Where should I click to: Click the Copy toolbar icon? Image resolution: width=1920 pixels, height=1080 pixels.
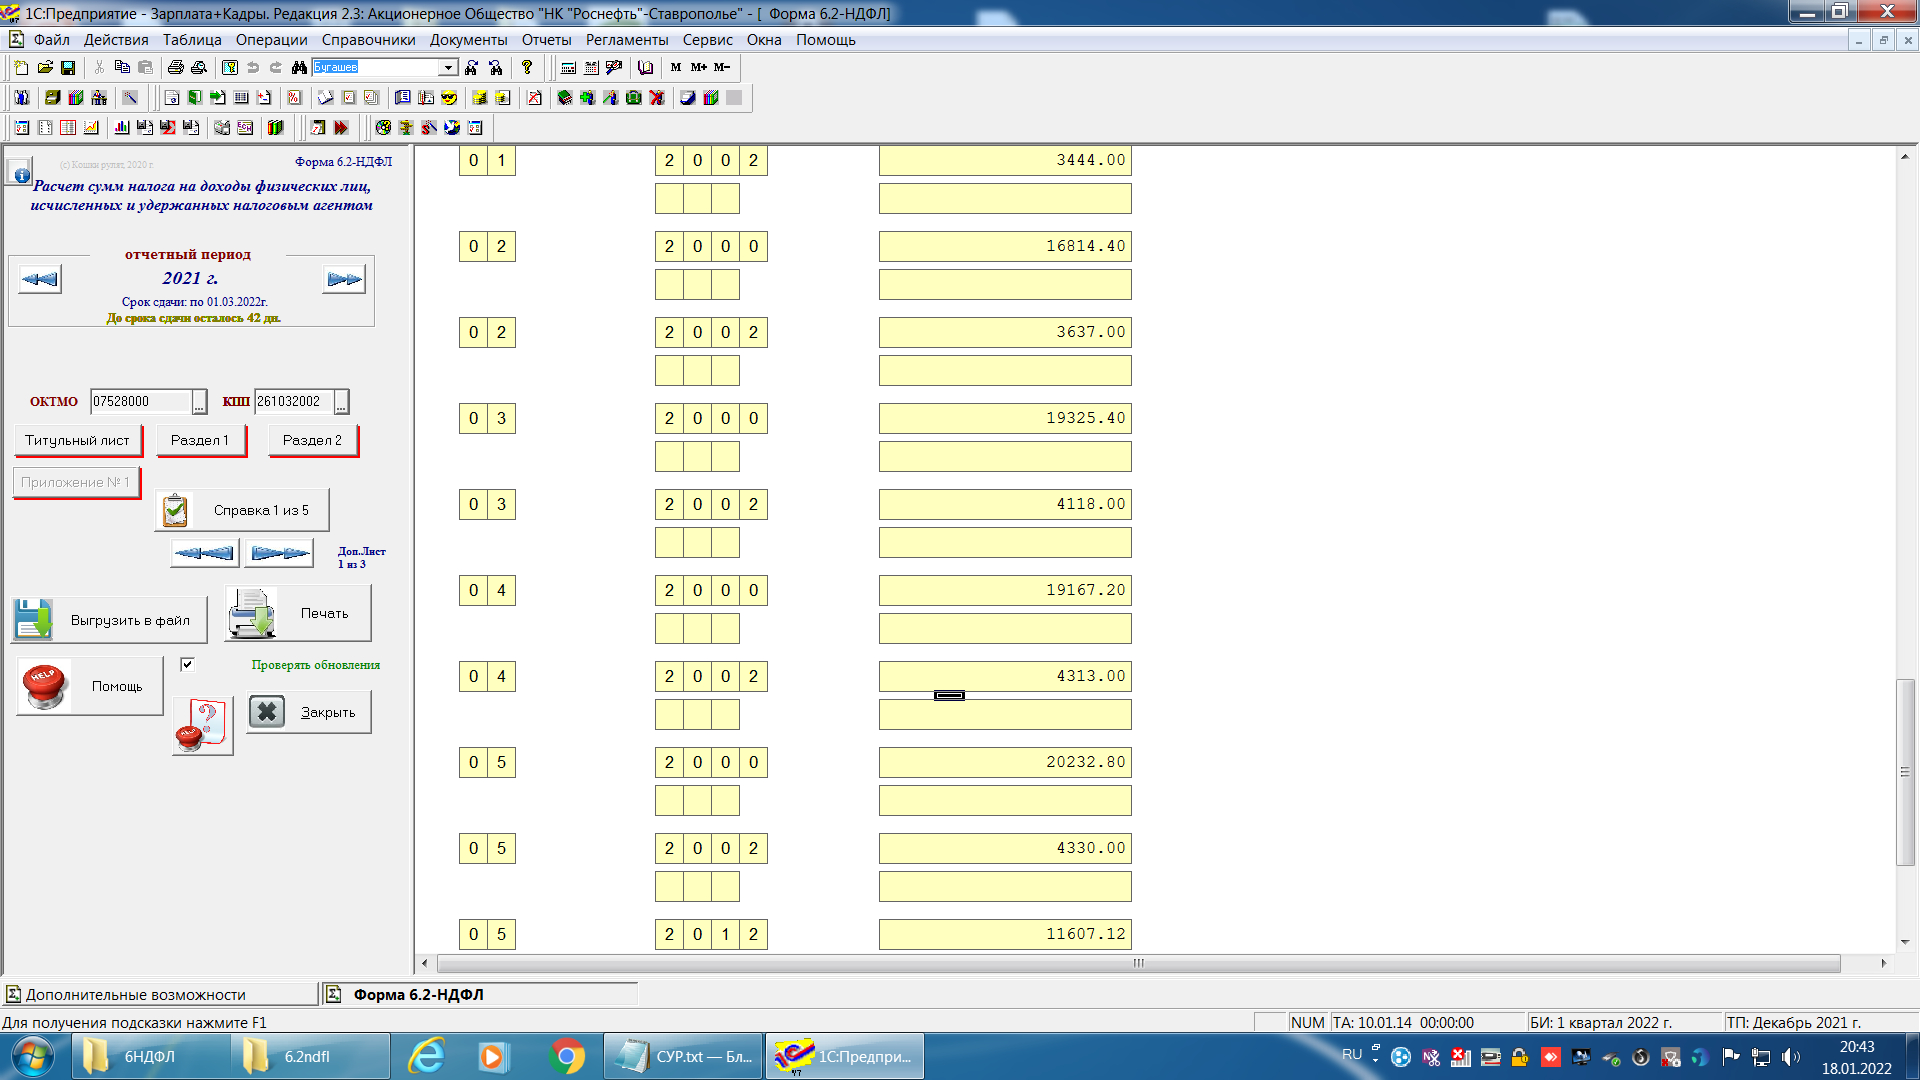[x=122, y=68]
